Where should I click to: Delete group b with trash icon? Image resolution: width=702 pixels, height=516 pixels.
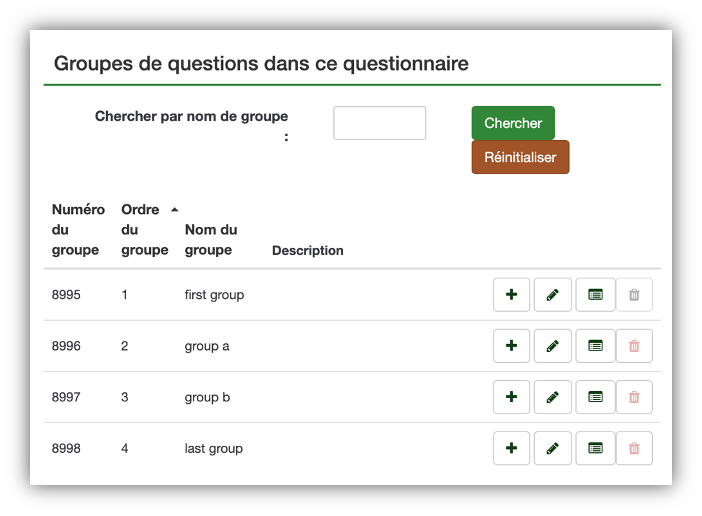point(634,397)
